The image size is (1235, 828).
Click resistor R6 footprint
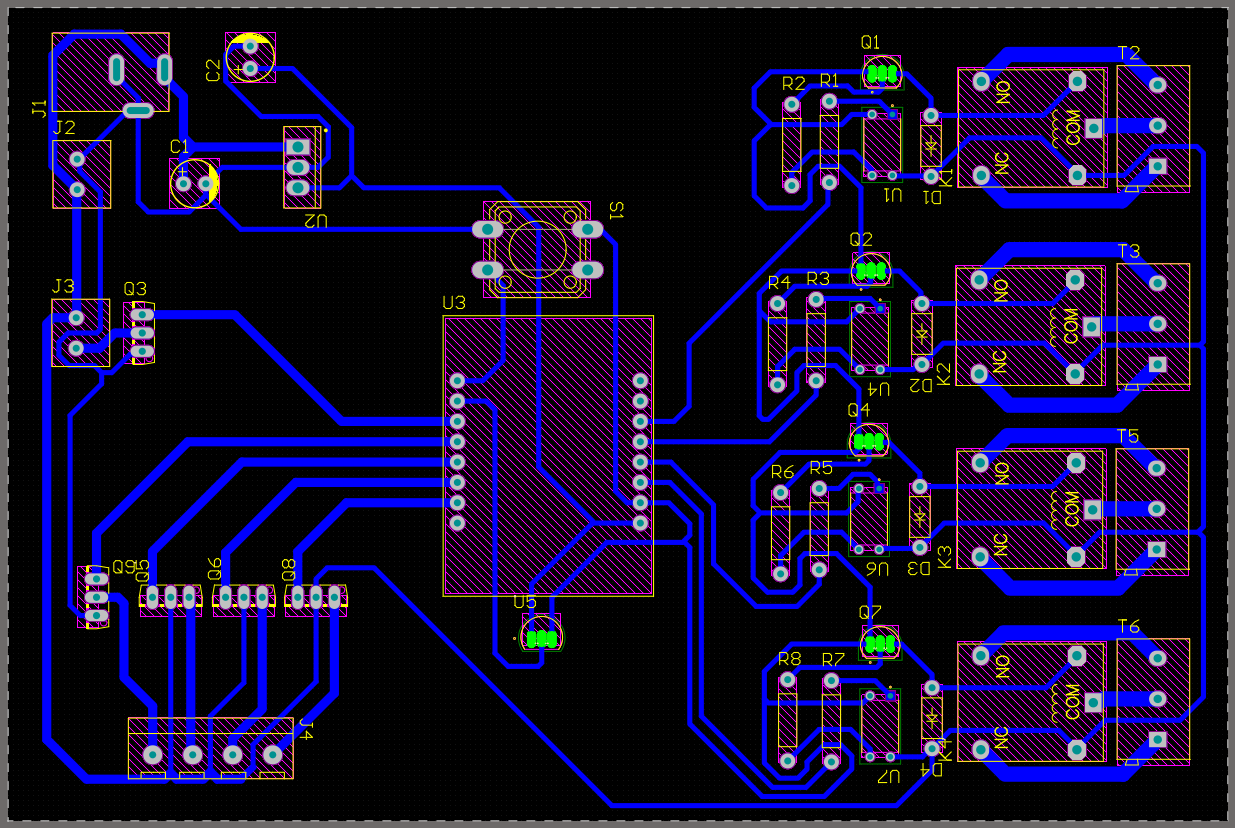[780, 534]
